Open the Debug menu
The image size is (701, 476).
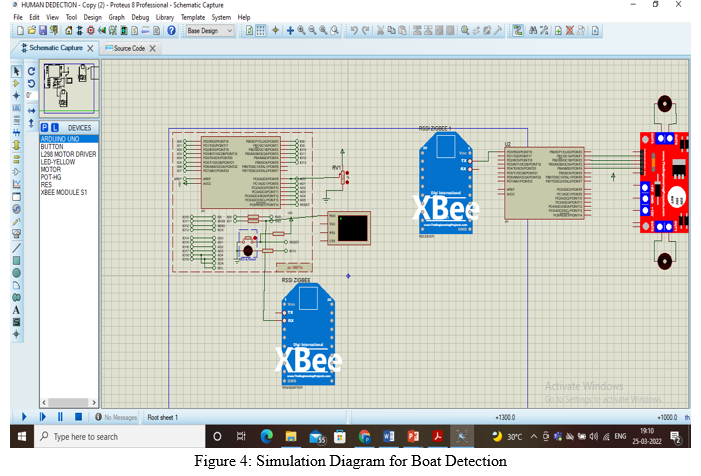[x=139, y=17]
